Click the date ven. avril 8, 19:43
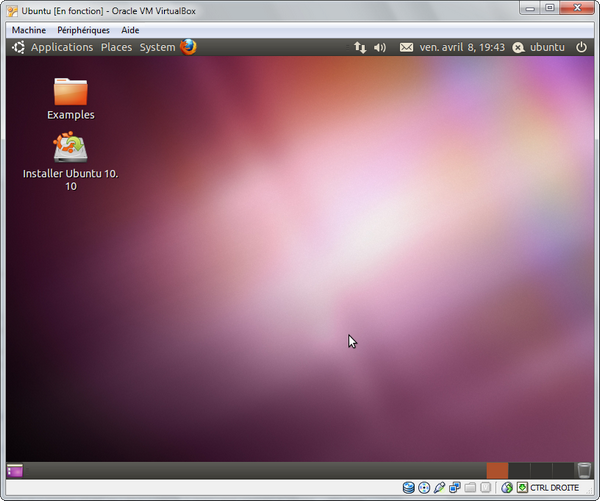600x501 pixels. click(462, 47)
